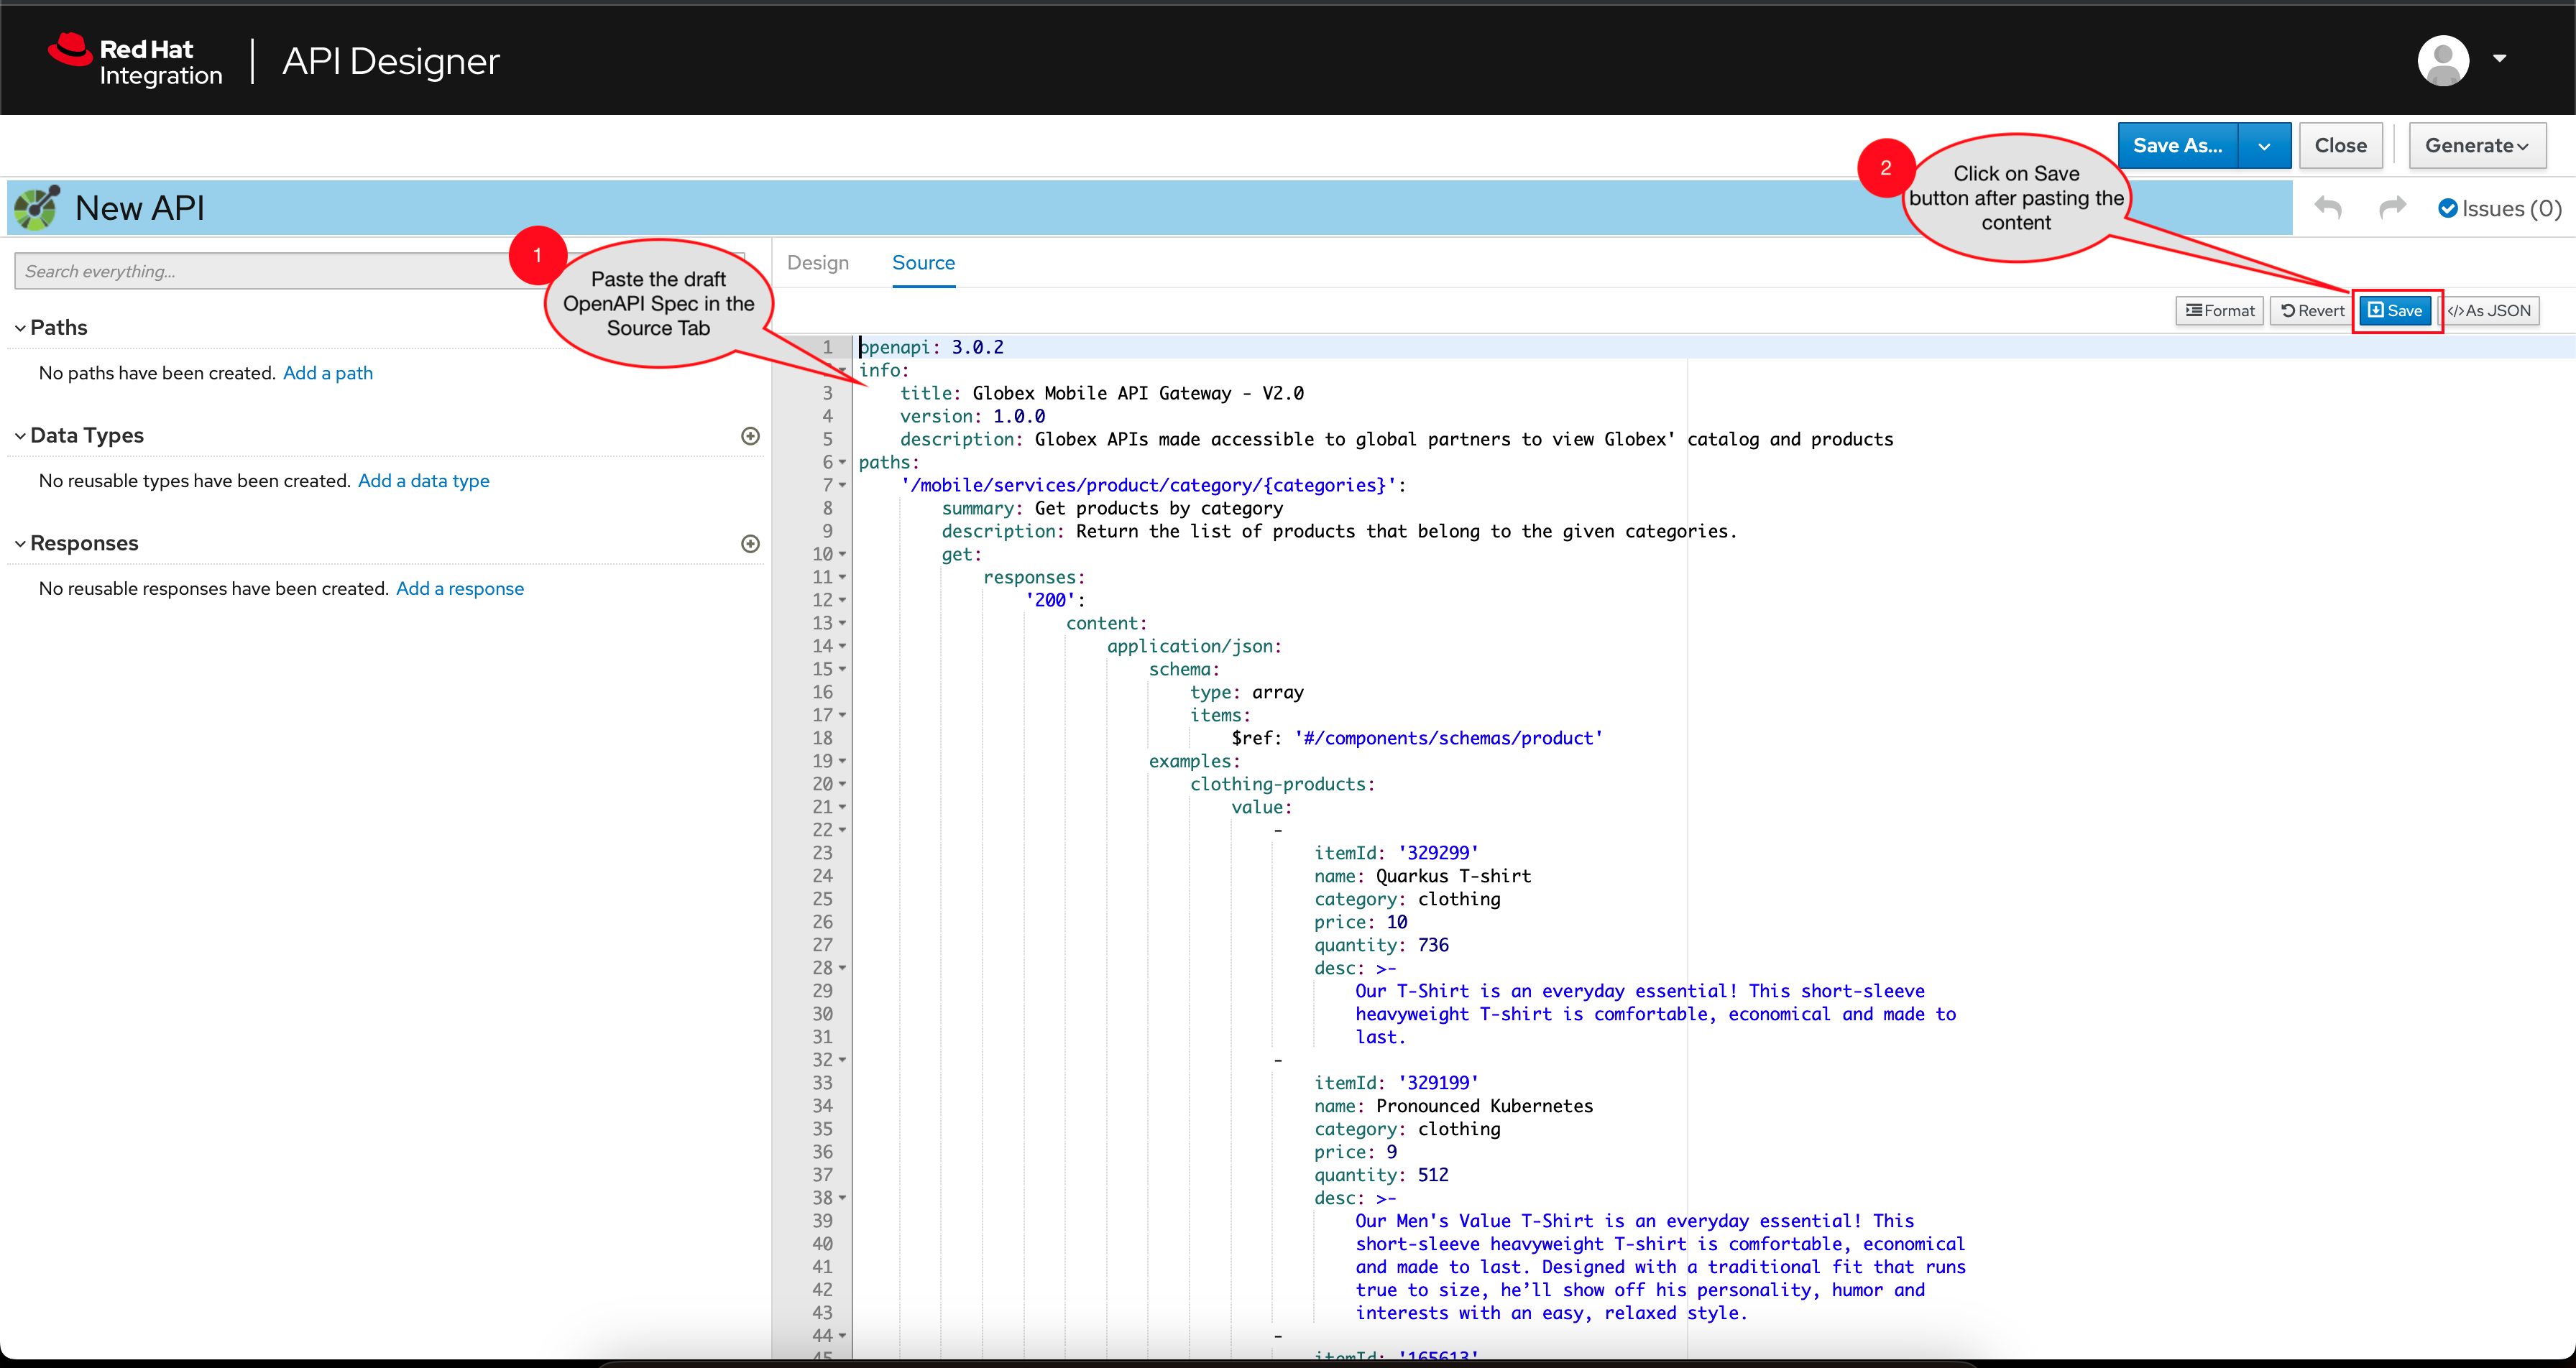
Task: Click the title 'Globex Mobile API Gateway - V2.0'
Action: (1138, 393)
